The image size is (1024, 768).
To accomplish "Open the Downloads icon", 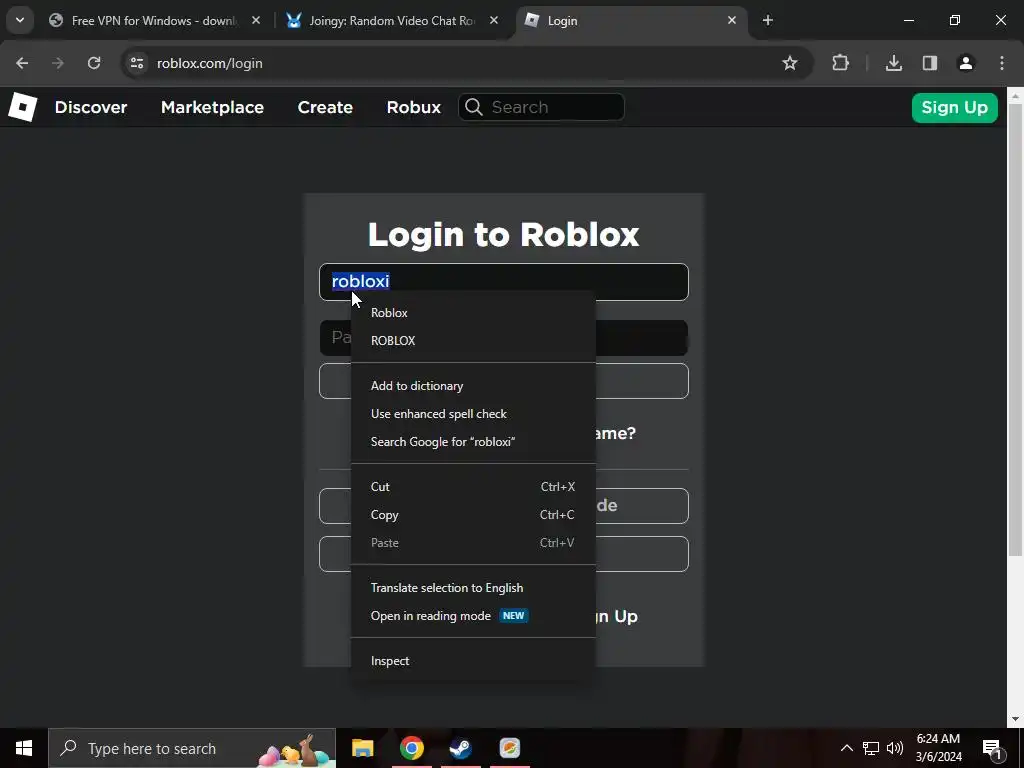I will (893, 63).
